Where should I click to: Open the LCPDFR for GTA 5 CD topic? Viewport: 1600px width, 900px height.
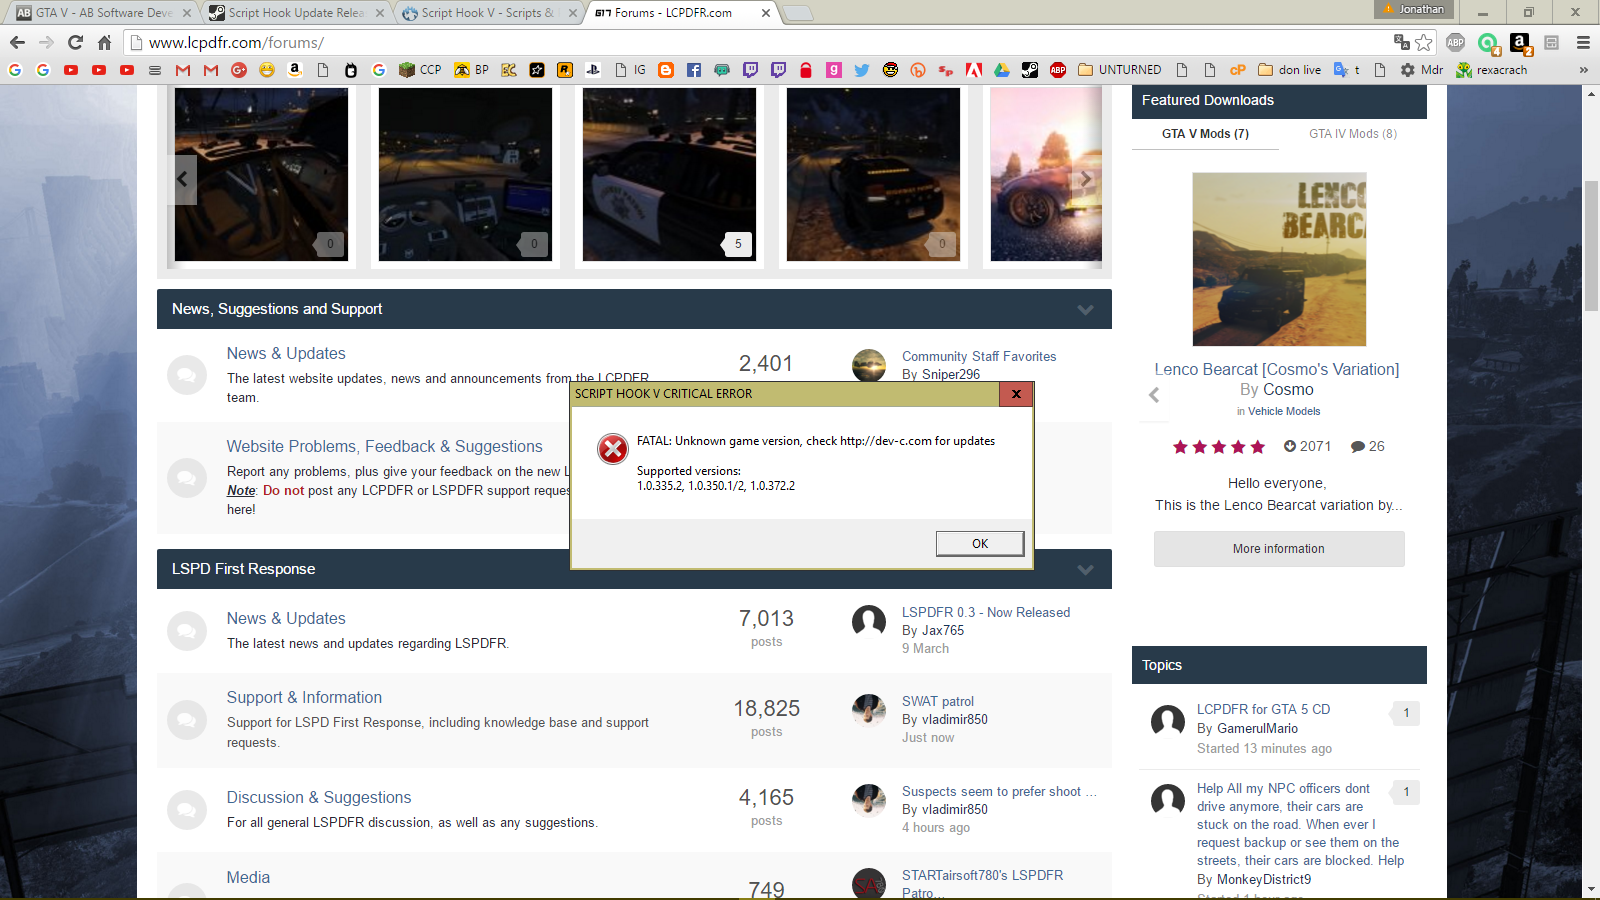[x=1264, y=709]
